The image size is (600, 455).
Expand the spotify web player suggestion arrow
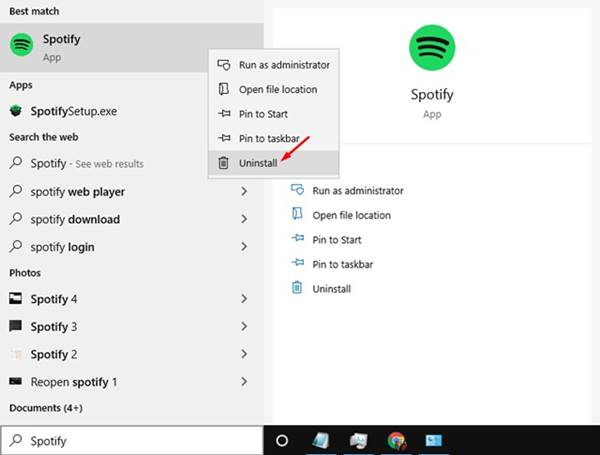[244, 192]
